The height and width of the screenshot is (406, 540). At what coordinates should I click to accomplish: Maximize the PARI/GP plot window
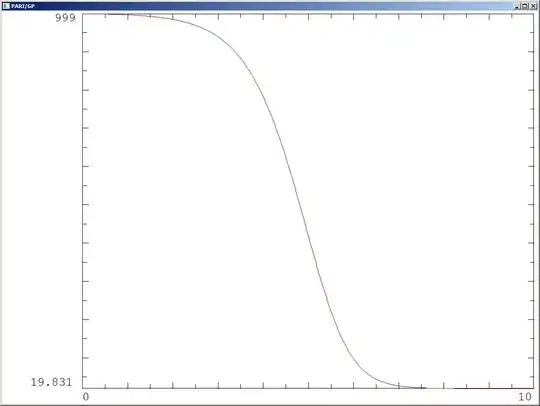point(525,6)
